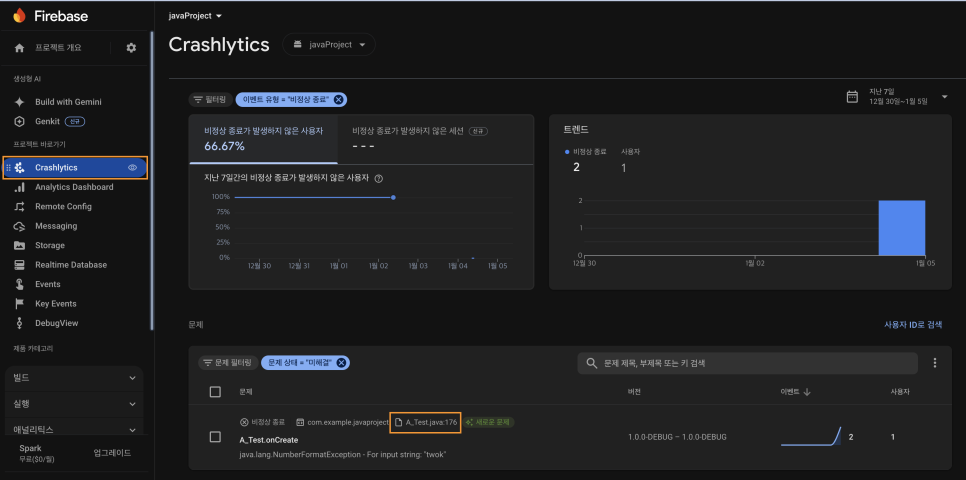Click the Realtime Database icon
Screen dimensions: 966x480
coord(20,265)
